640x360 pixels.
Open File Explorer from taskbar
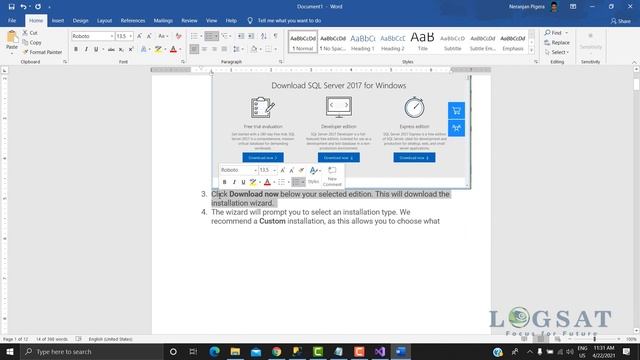click(x=235, y=351)
